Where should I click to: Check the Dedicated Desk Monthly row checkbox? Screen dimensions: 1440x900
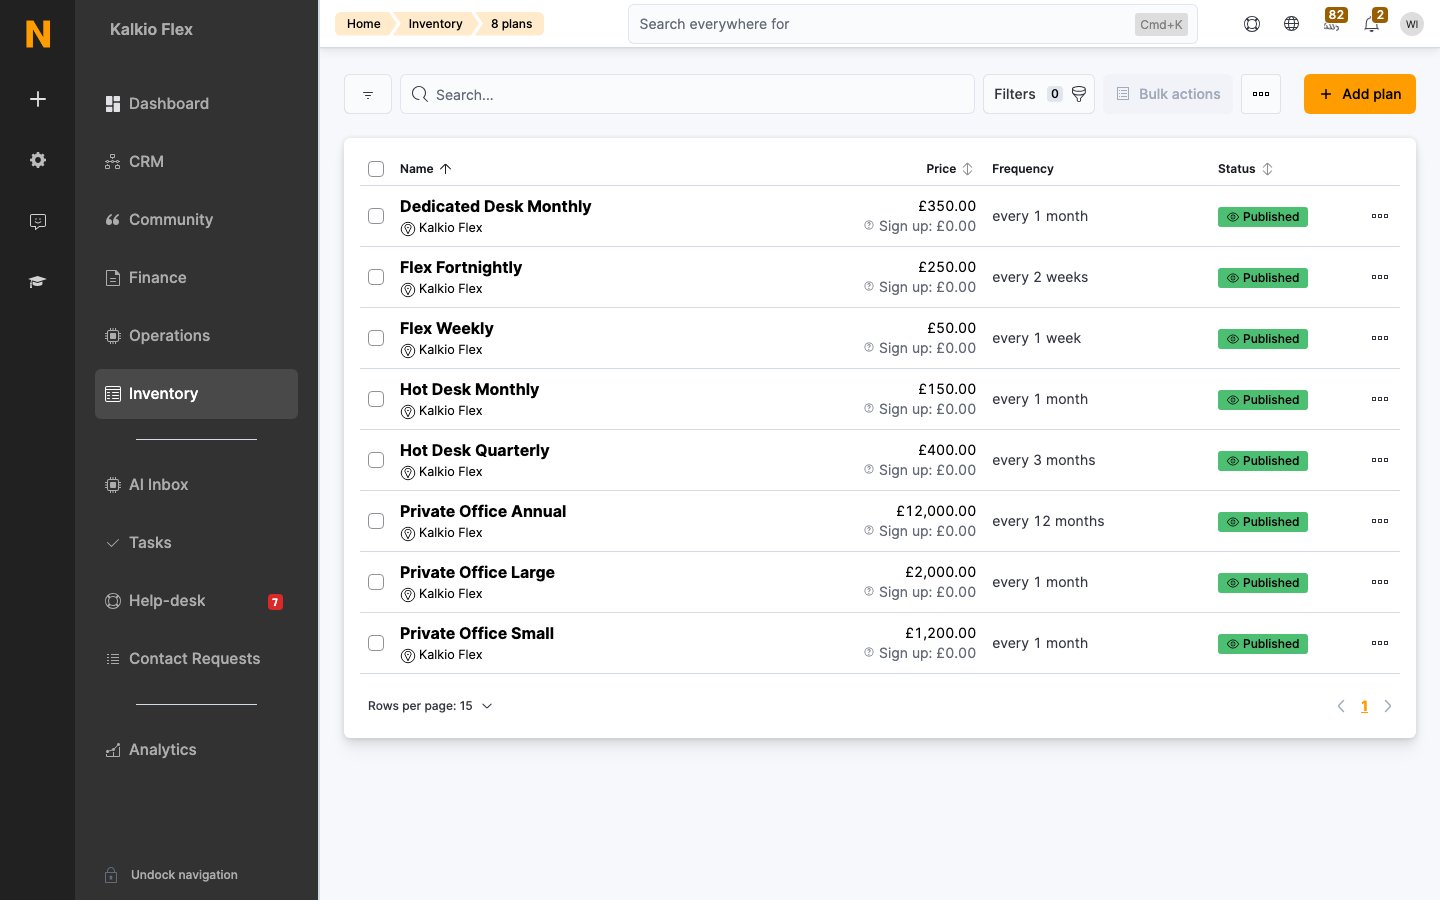tap(376, 216)
